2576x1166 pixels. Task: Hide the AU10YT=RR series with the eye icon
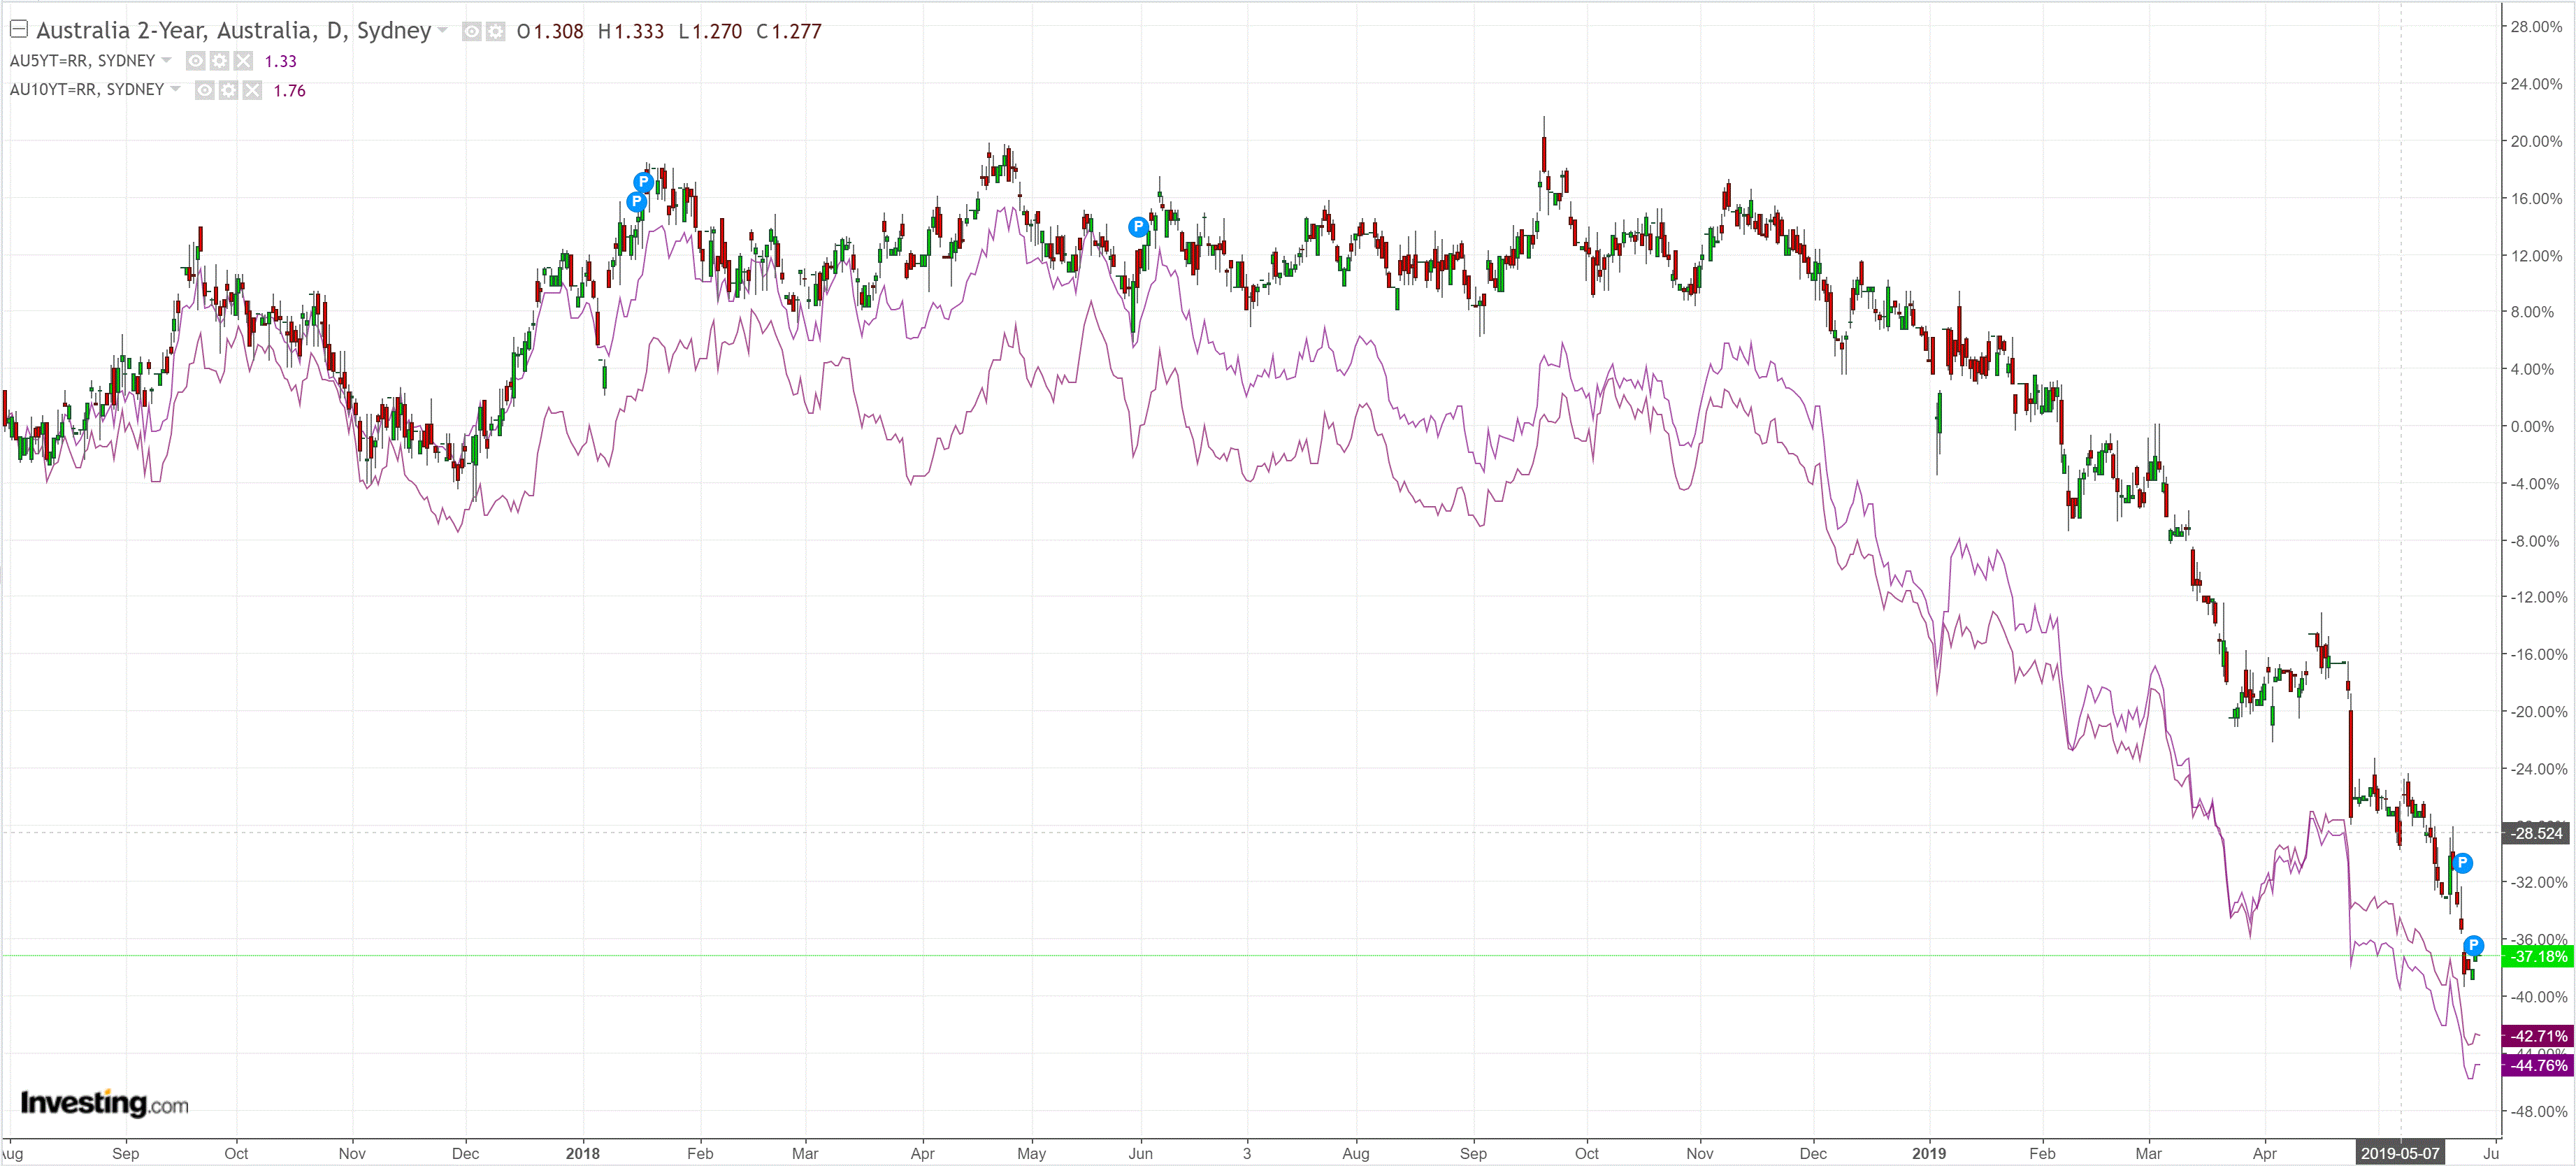[x=205, y=90]
